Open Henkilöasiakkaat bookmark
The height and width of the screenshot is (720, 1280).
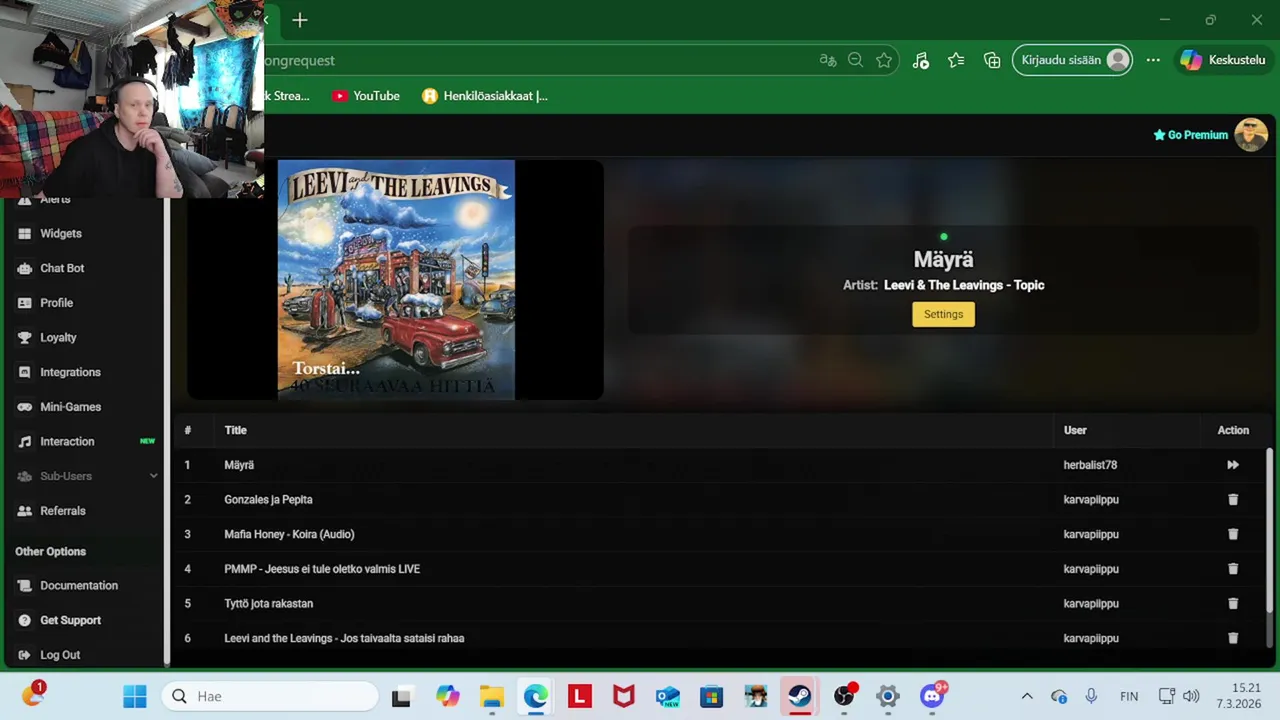tap(485, 96)
